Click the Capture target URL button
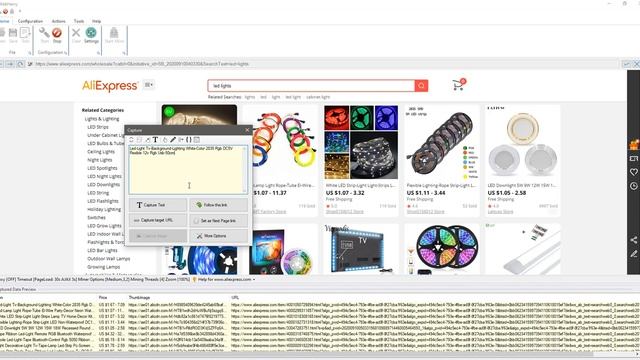 pos(158,220)
